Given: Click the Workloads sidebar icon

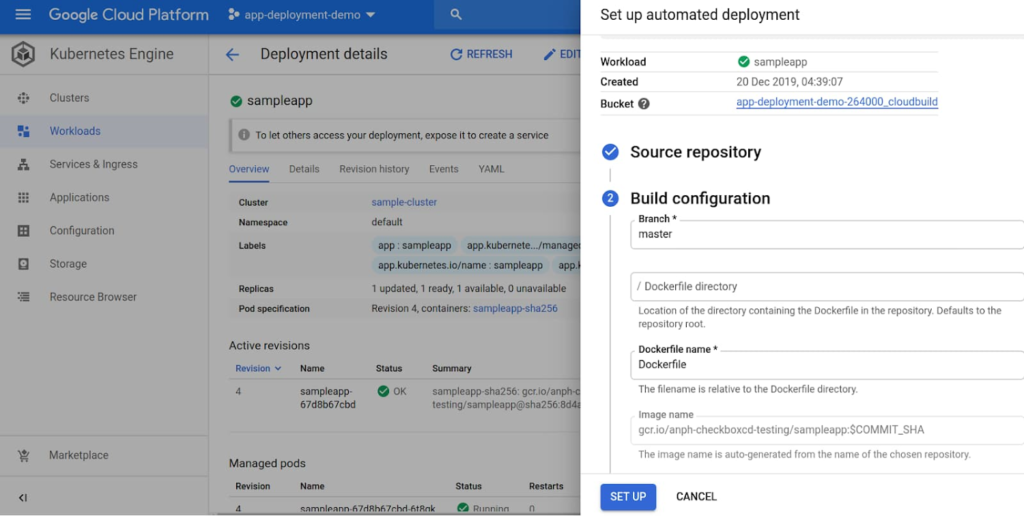Looking at the screenshot, I should coord(24,131).
